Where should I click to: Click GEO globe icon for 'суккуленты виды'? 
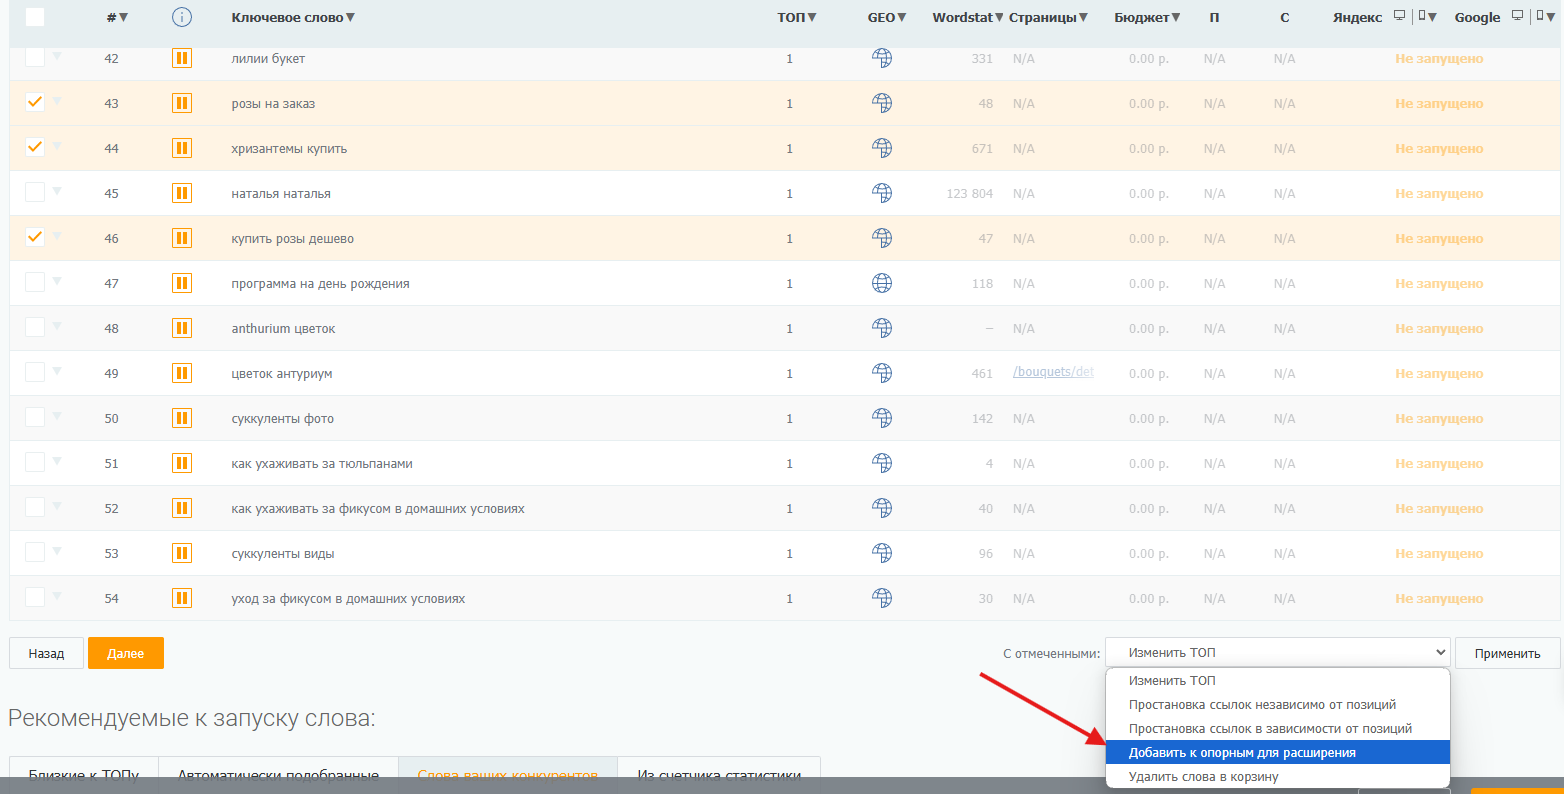click(881, 553)
